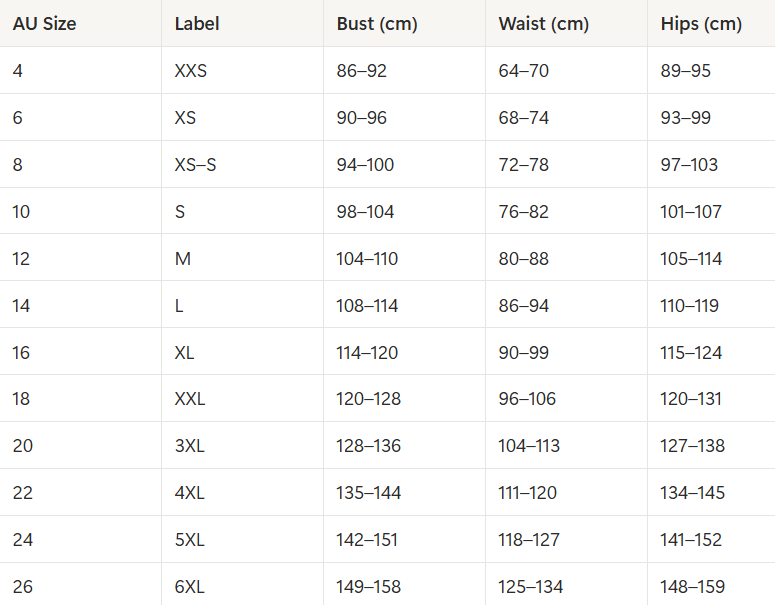Select the bust cell reading 90–96
The width and height of the screenshot is (775, 605).
[362, 118]
